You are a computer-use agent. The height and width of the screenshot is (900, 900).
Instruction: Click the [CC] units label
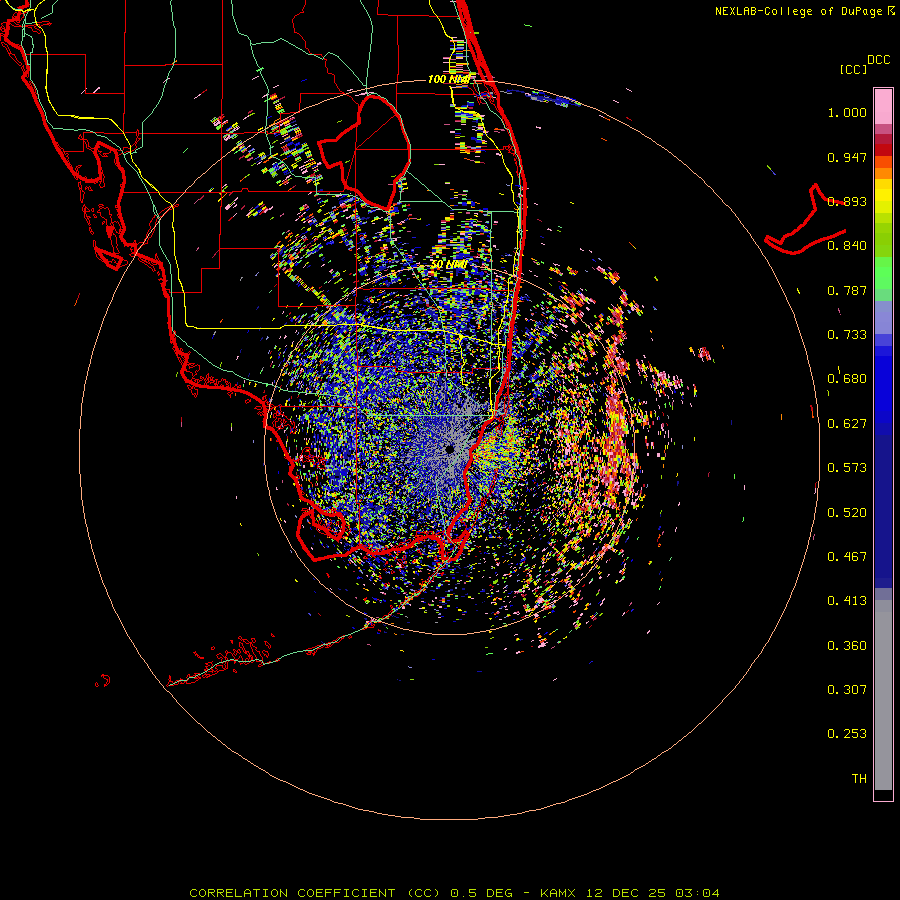[853, 69]
